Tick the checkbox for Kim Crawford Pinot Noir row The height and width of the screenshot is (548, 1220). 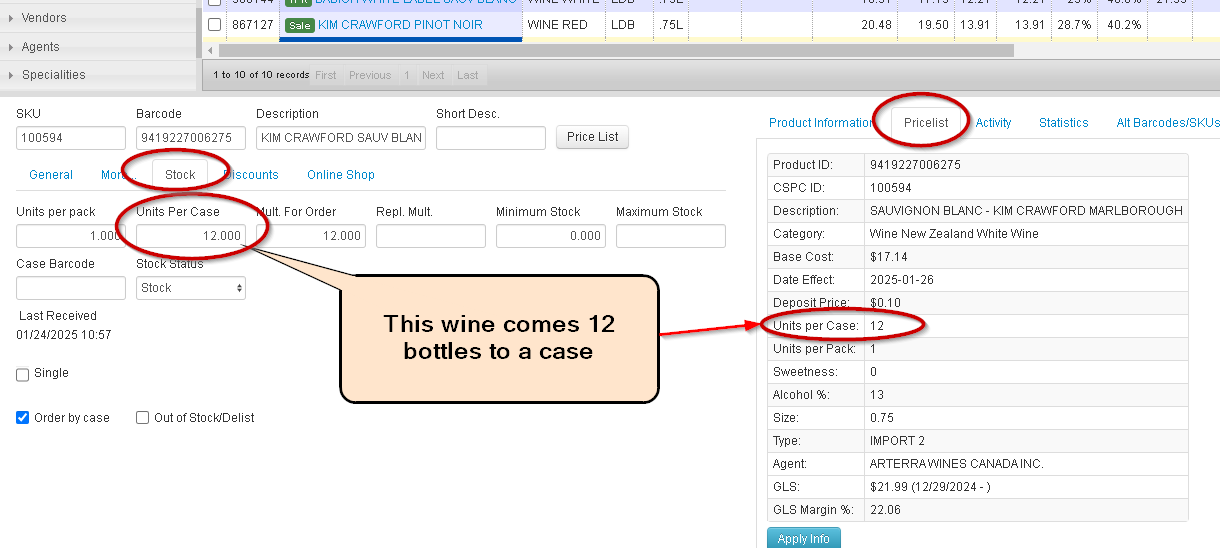pyautogui.click(x=214, y=24)
